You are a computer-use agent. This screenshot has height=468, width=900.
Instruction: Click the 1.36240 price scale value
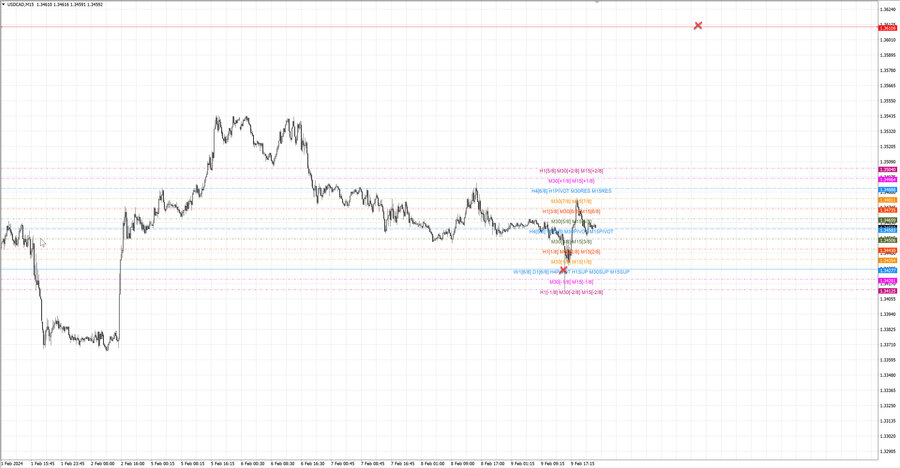click(x=887, y=9)
